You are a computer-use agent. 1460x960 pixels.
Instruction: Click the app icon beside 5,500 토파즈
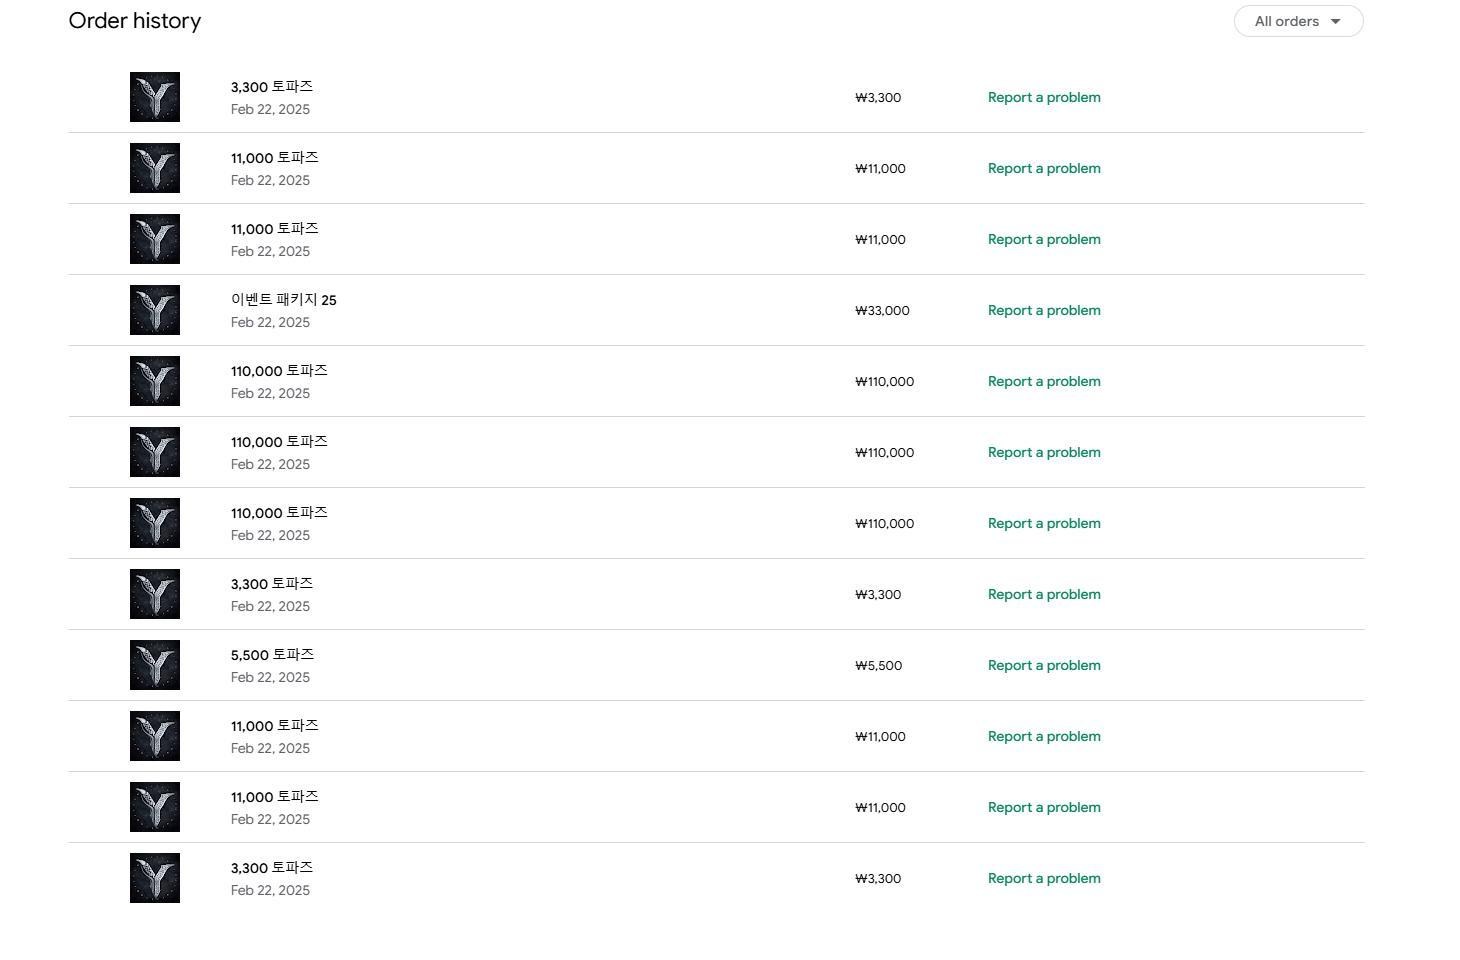coord(155,665)
